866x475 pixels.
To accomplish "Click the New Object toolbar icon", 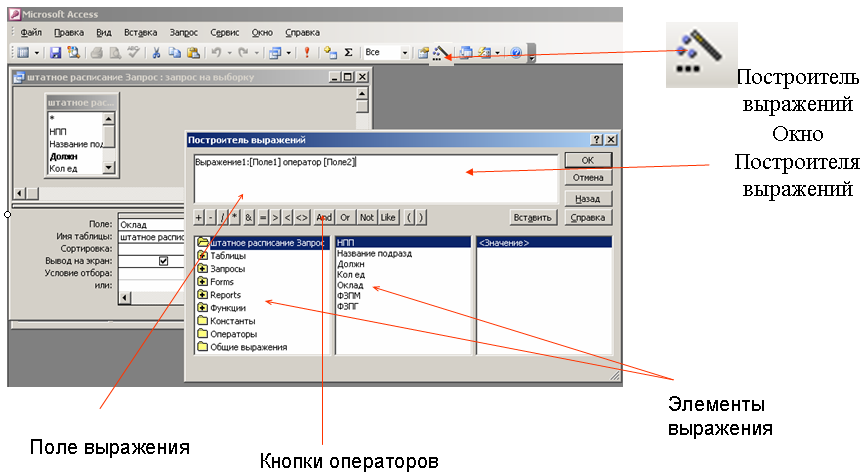I will point(484,52).
